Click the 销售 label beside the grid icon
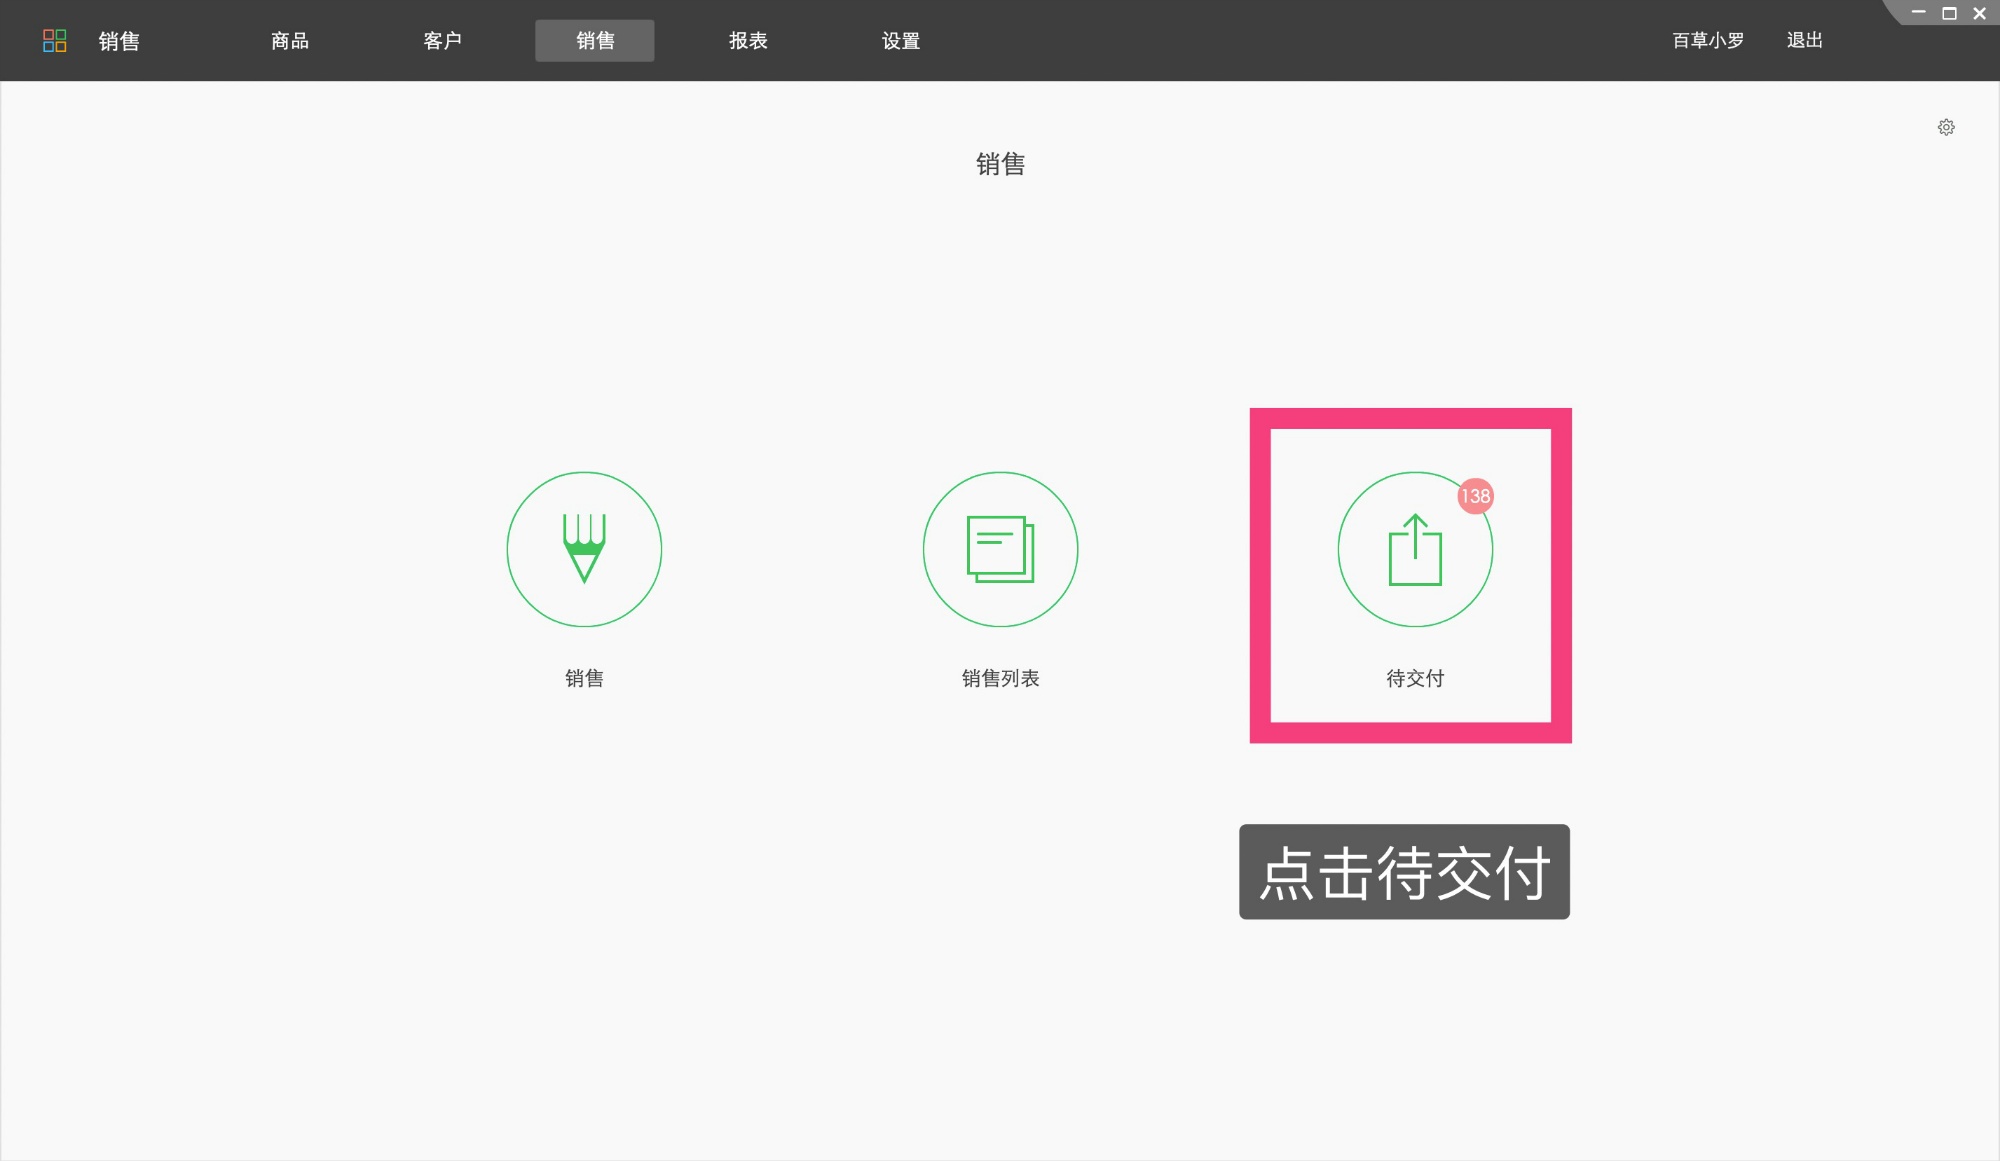This screenshot has height=1161, width=2000. click(x=117, y=41)
